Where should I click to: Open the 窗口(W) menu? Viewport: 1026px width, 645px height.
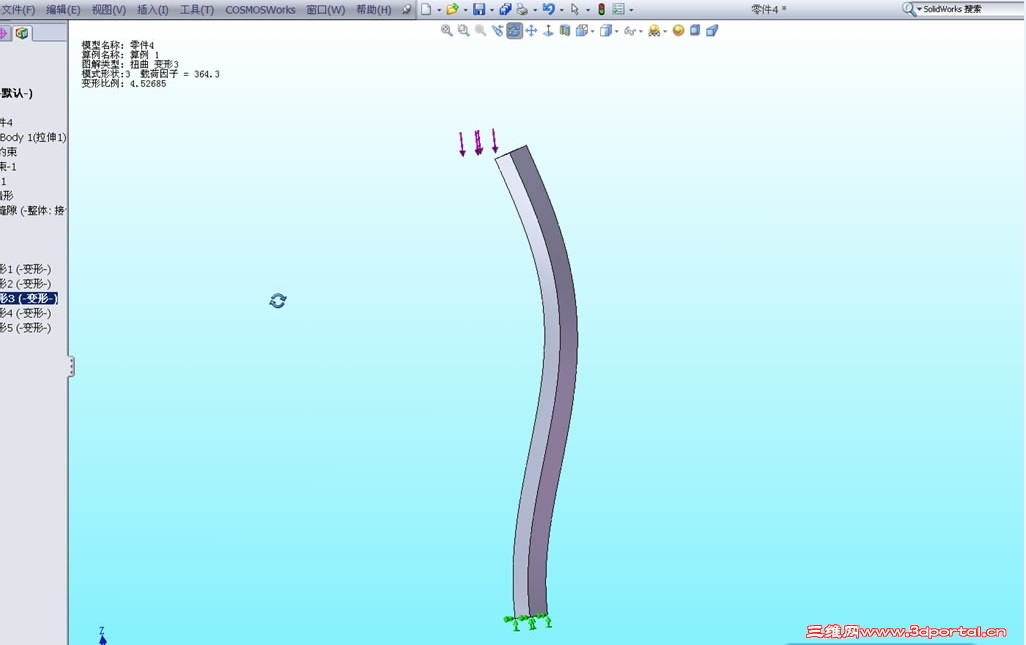point(326,10)
